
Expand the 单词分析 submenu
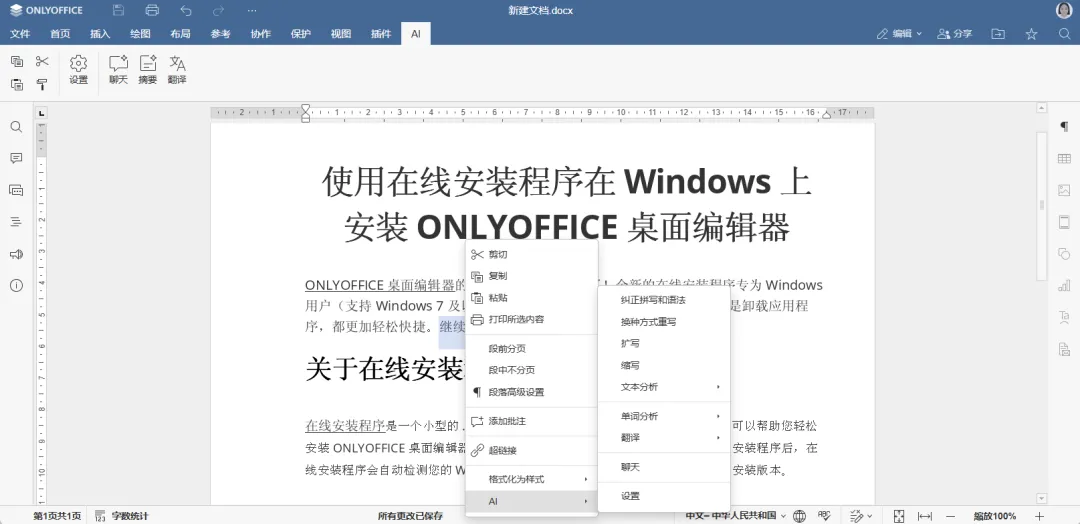click(664, 416)
